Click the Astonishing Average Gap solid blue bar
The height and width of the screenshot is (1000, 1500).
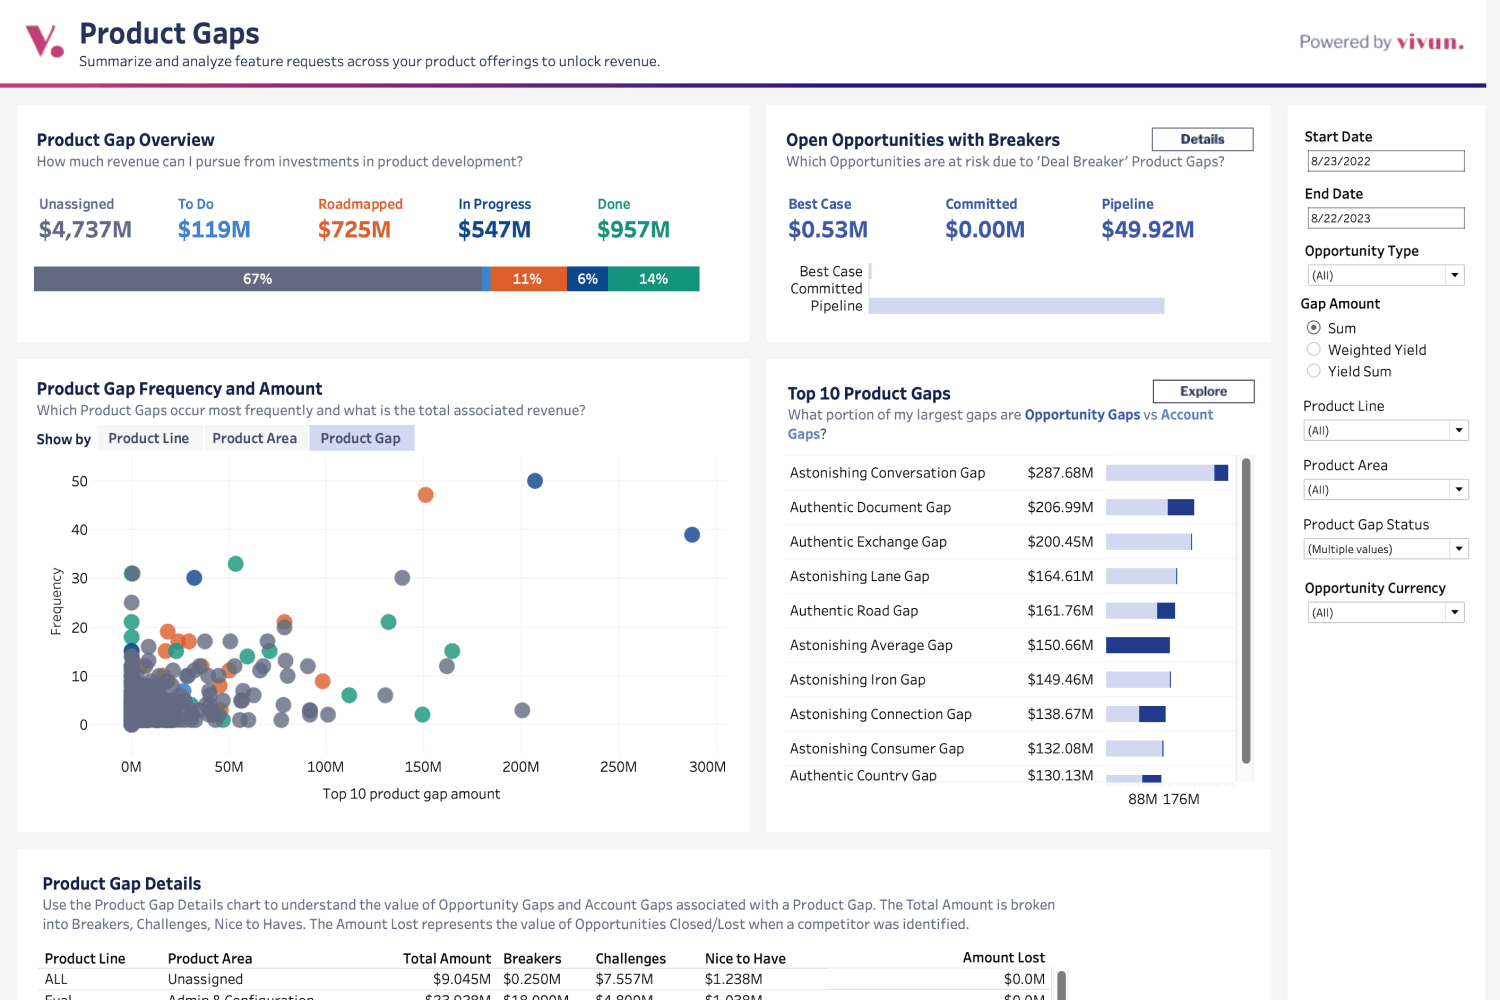tap(1138, 645)
